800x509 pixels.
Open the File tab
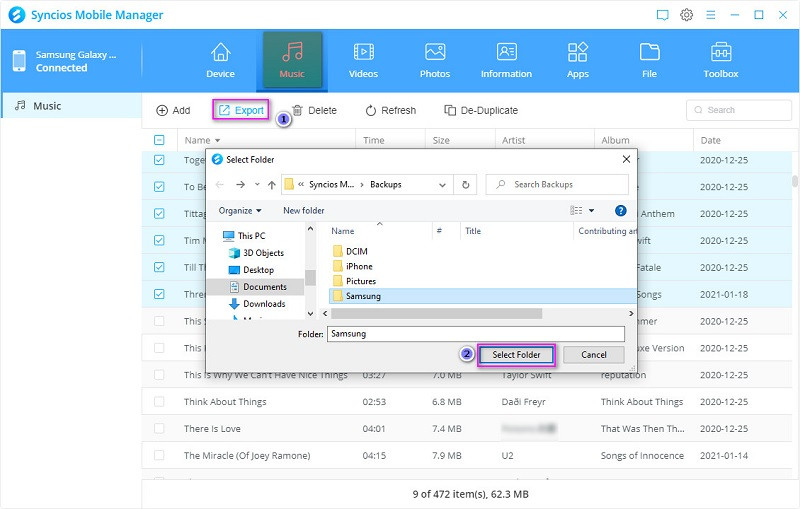649,60
